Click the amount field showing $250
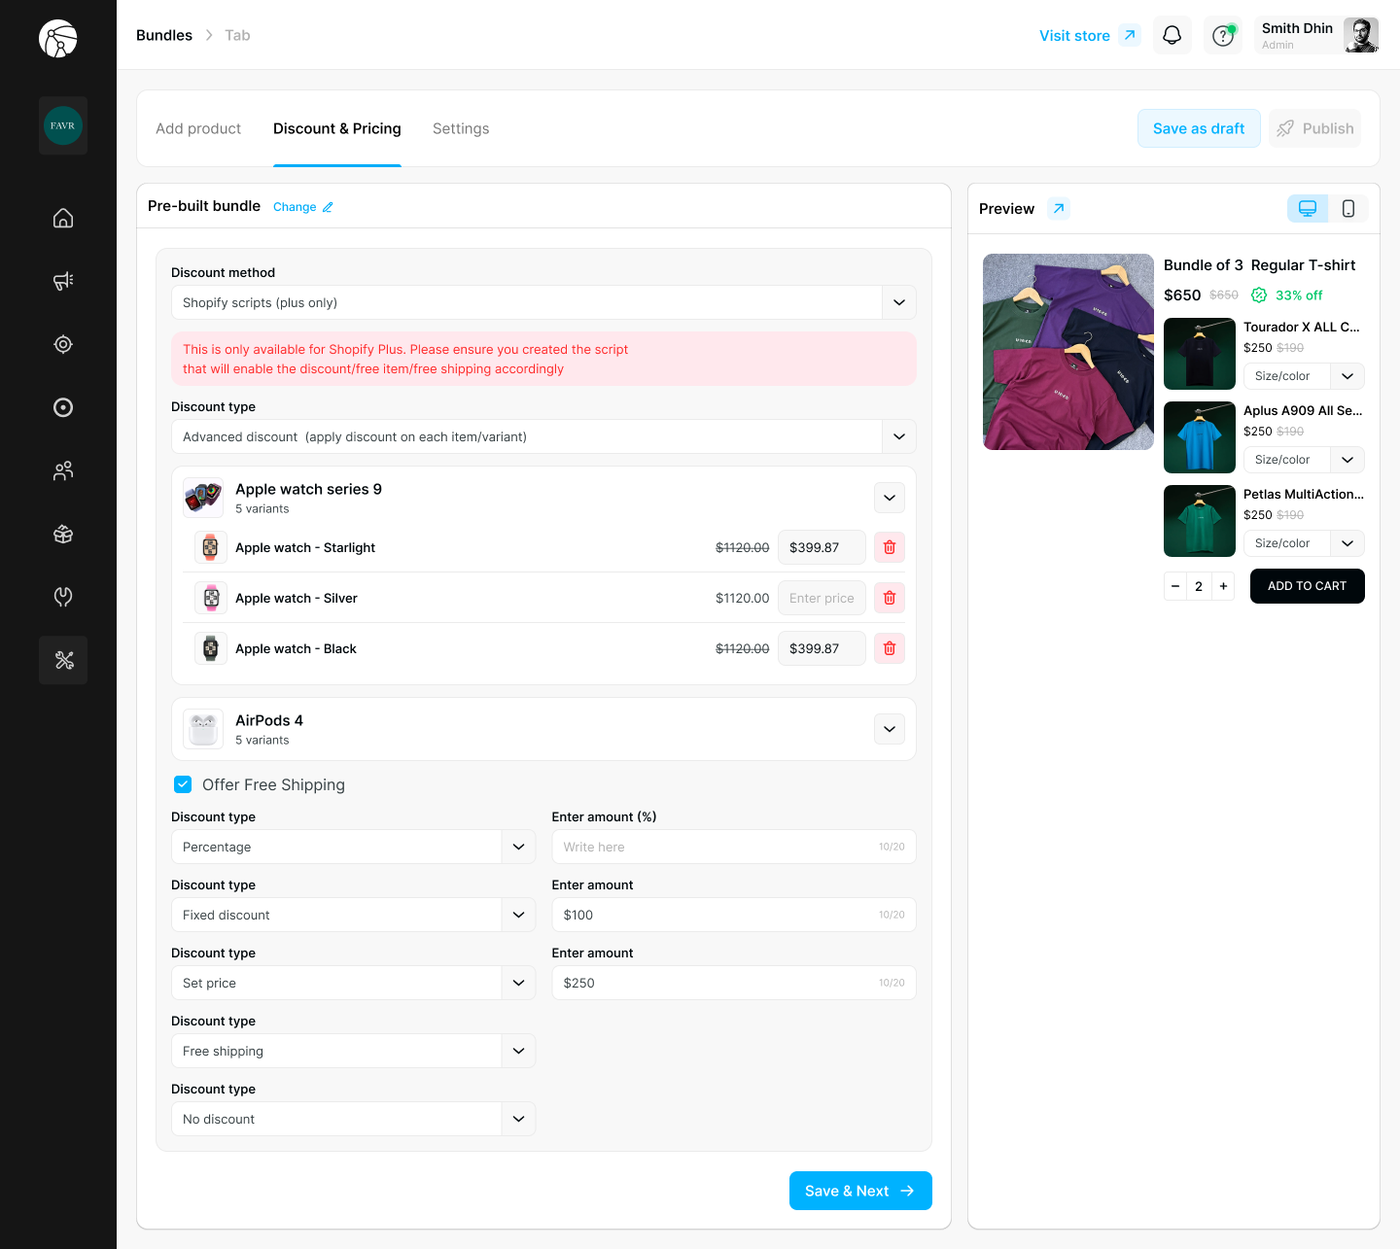Viewport: 1400px width, 1249px height. pyautogui.click(x=734, y=983)
